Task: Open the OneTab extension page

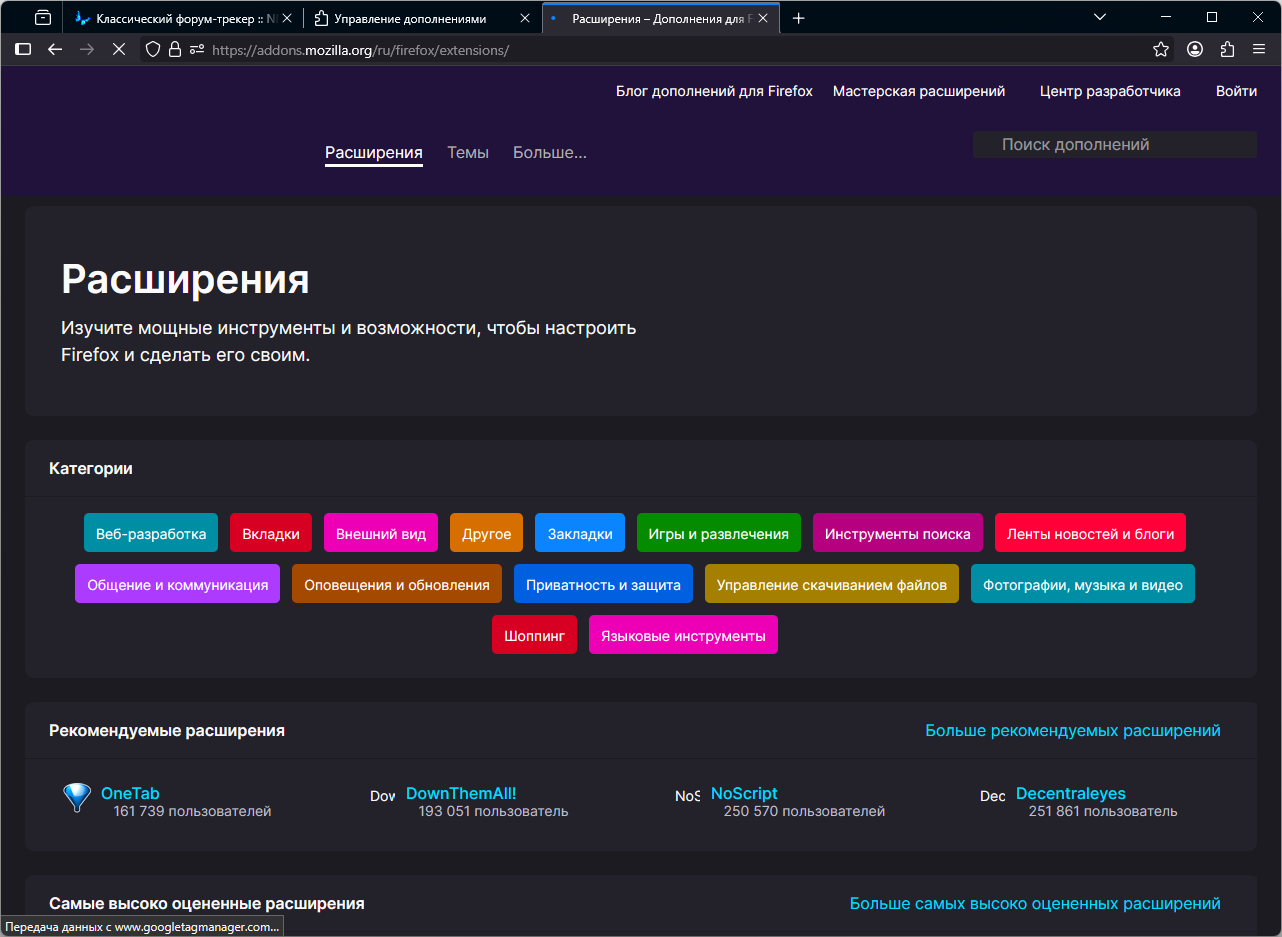Action: tap(130, 793)
